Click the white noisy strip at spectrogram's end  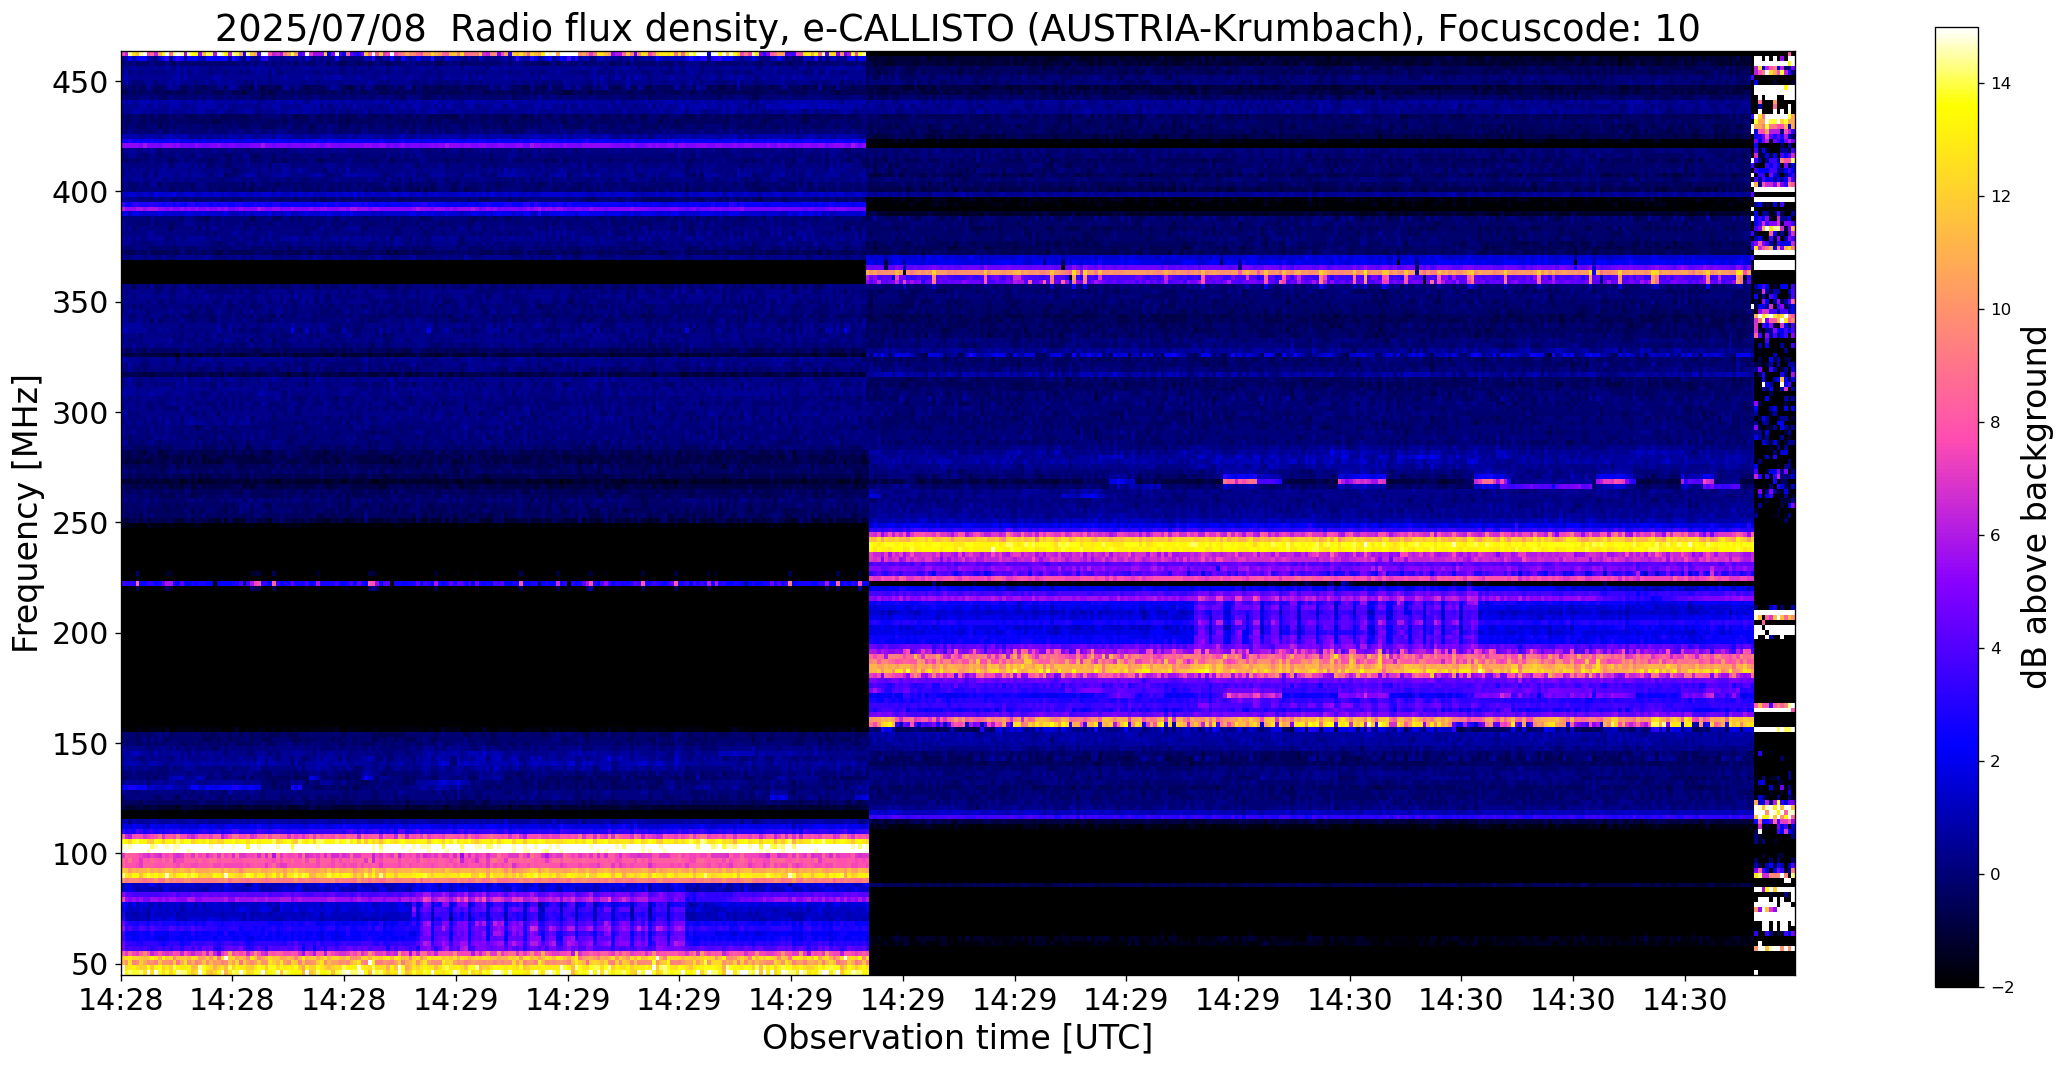pyautogui.click(x=1775, y=513)
